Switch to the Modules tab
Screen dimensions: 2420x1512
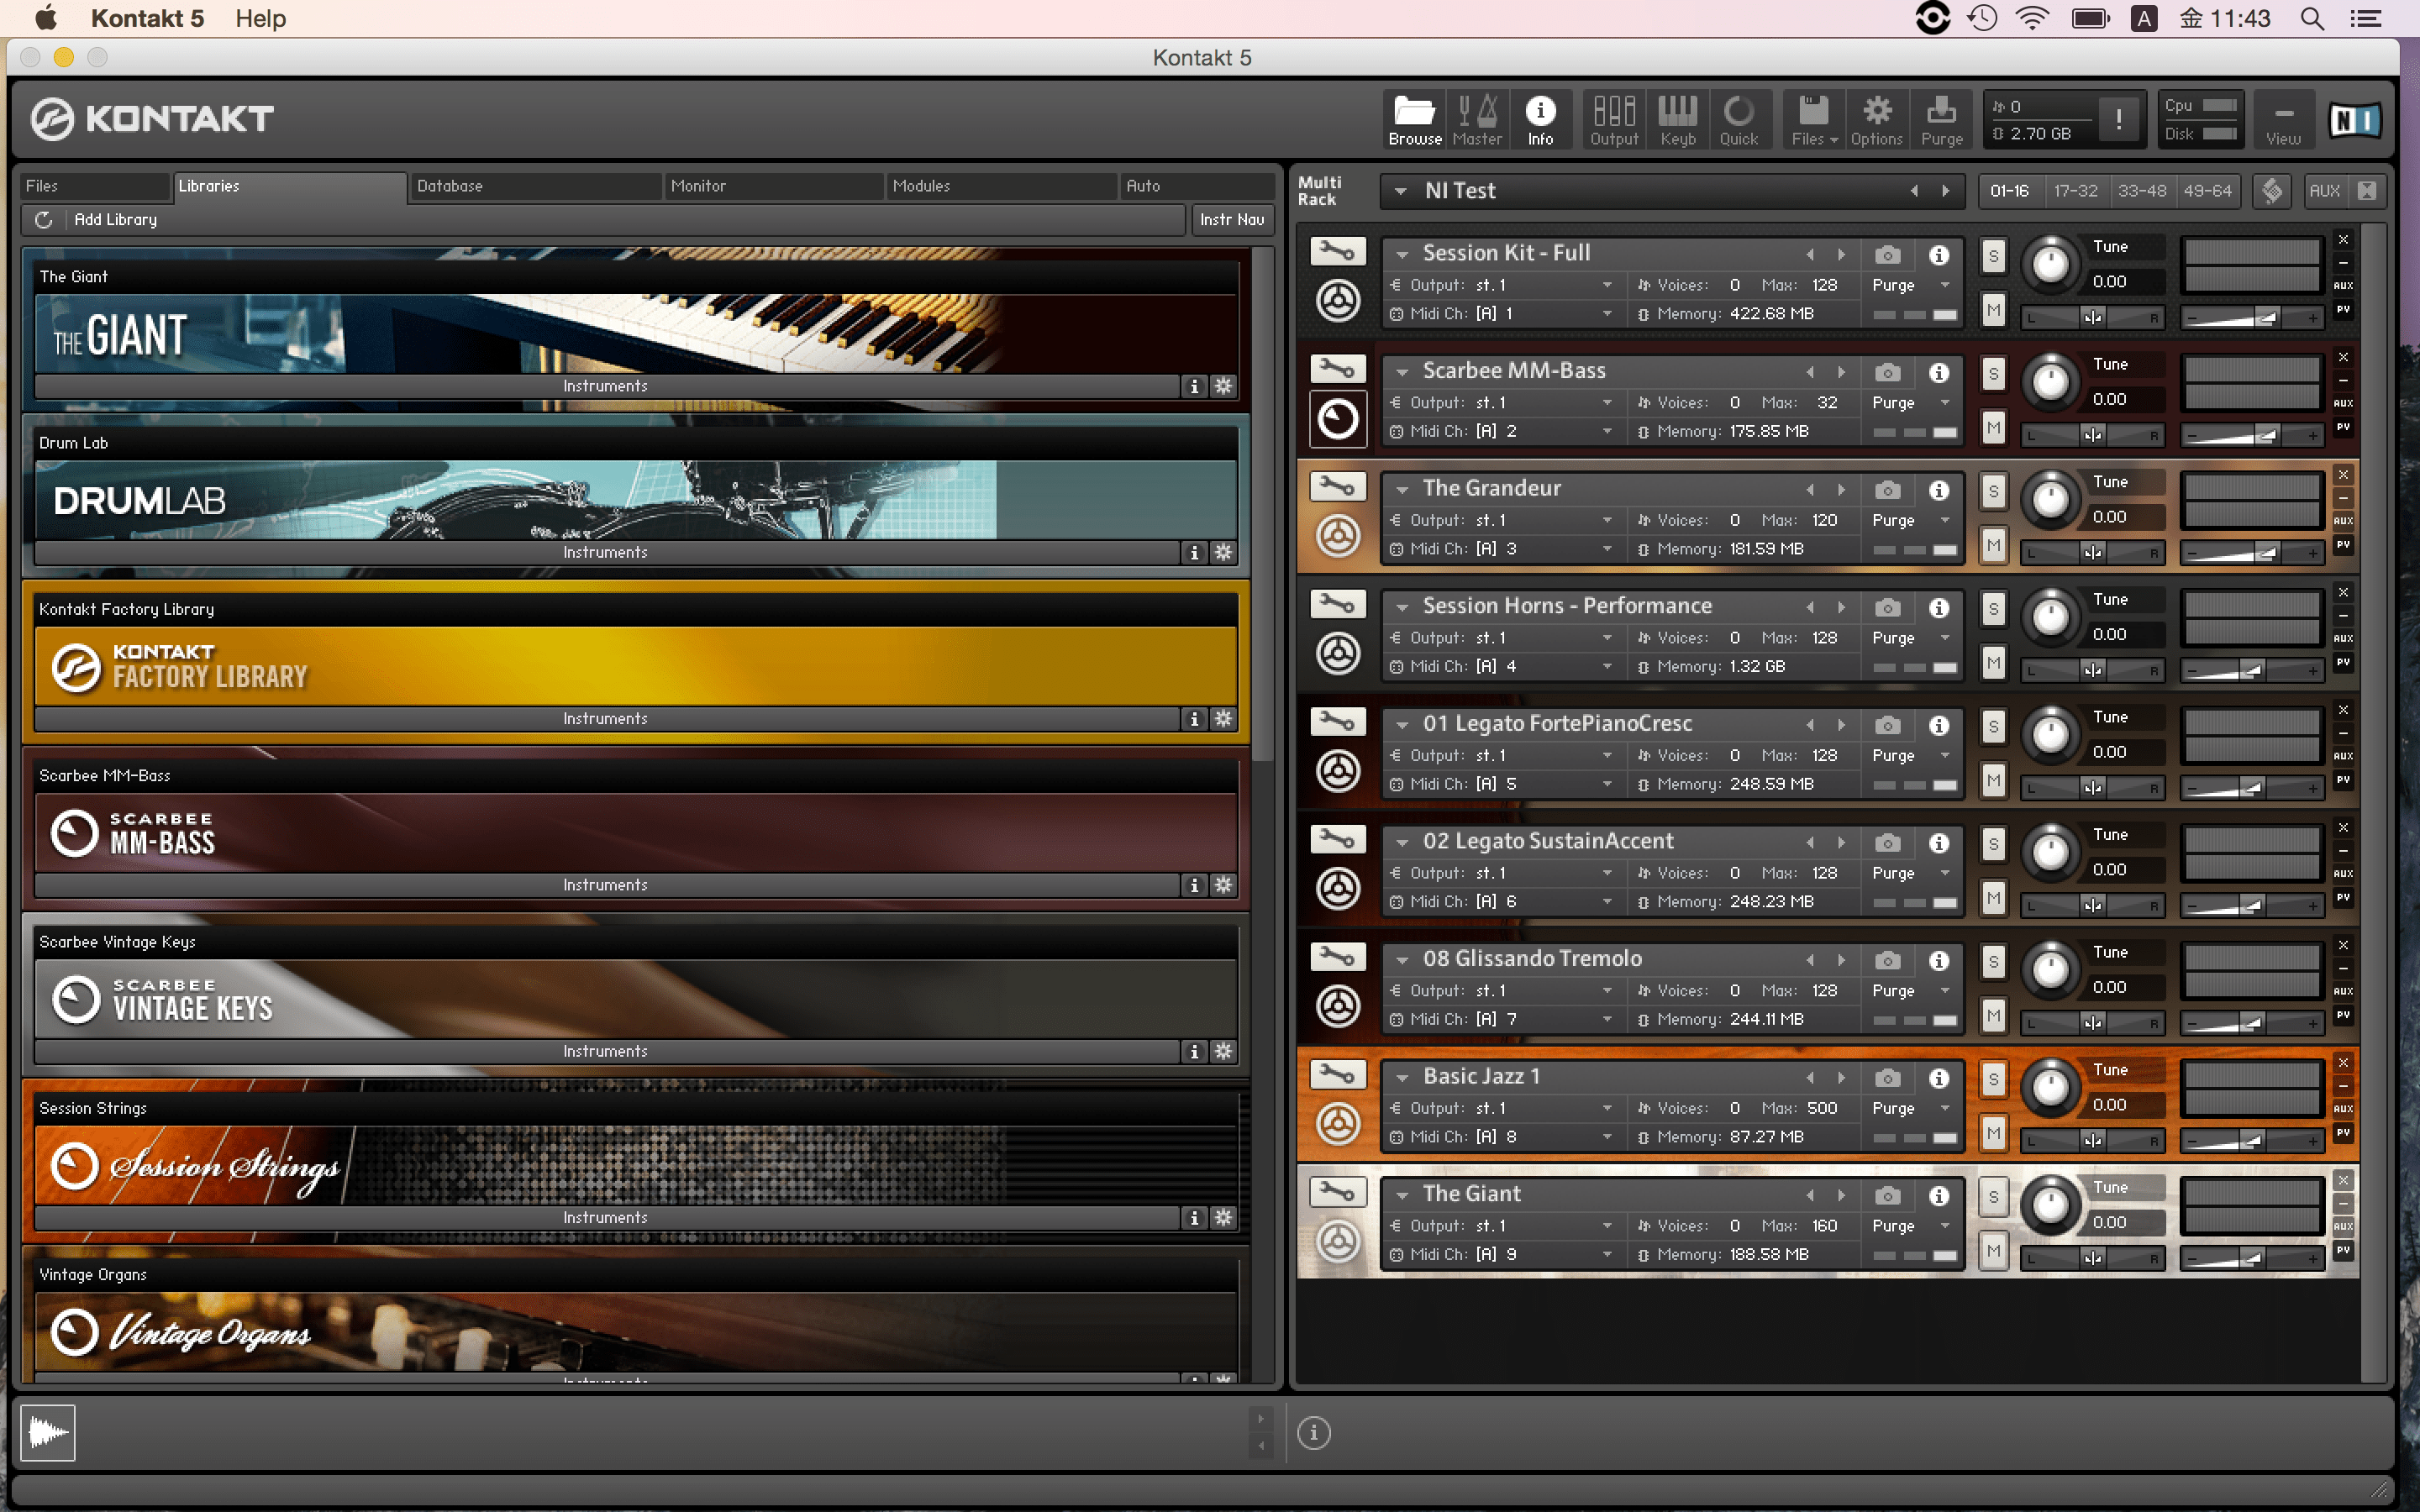tap(1001, 186)
